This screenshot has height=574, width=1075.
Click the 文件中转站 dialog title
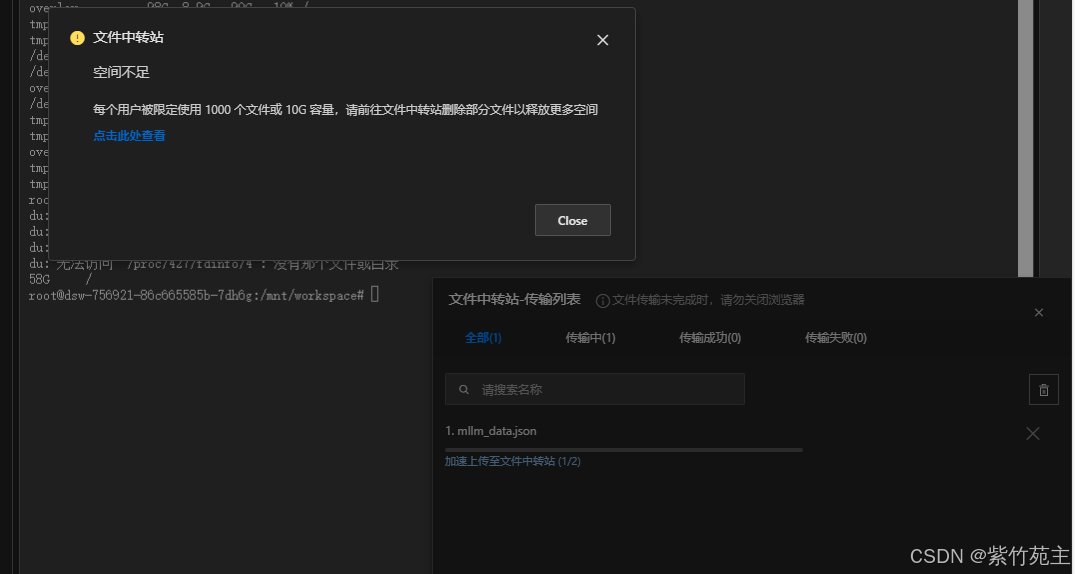[x=128, y=37]
